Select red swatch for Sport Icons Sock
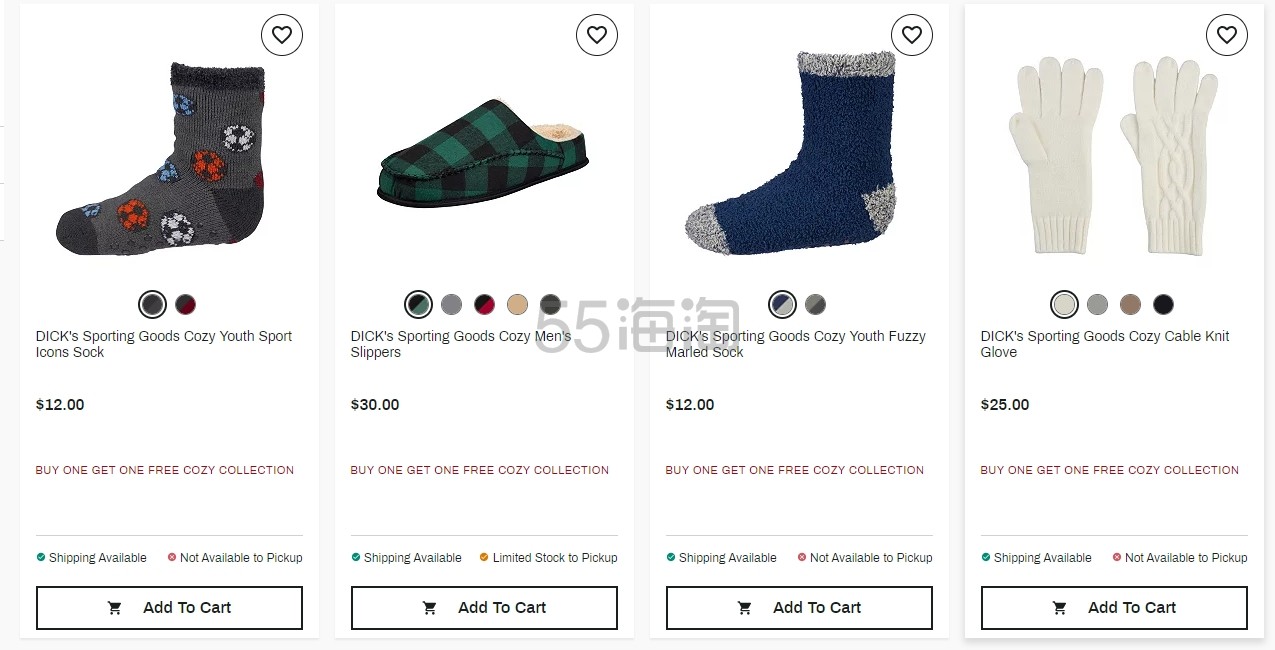The width and height of the screenshot is (1275, 650). point(186,304)
